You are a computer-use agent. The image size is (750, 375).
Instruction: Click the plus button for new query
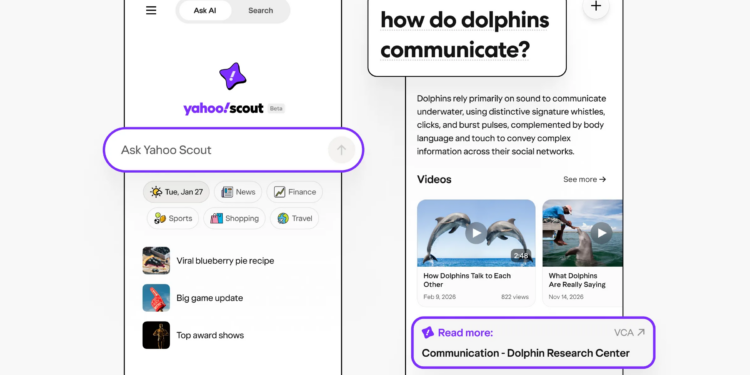coord(596,6)
